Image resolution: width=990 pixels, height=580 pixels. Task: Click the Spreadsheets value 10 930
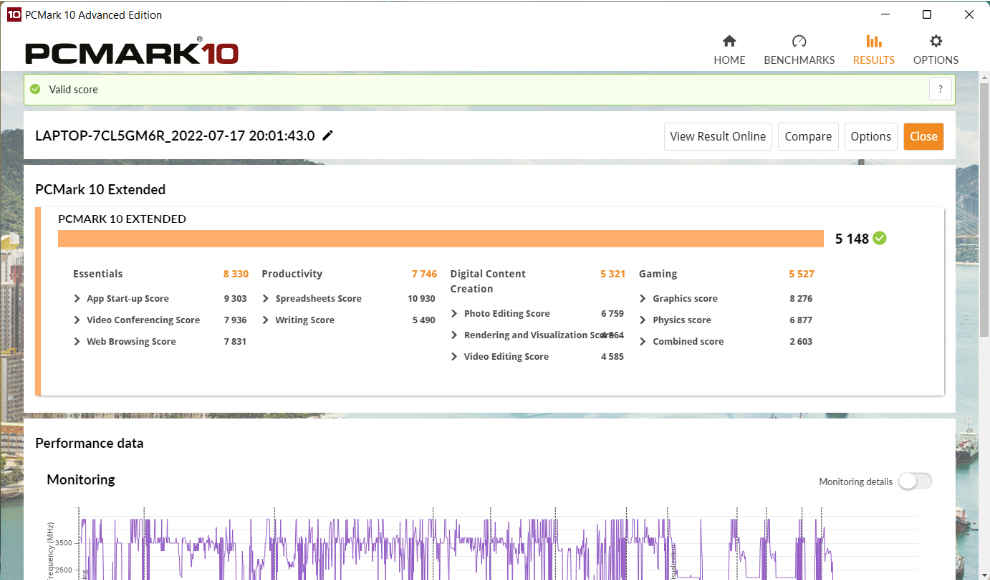click(421, 299)
